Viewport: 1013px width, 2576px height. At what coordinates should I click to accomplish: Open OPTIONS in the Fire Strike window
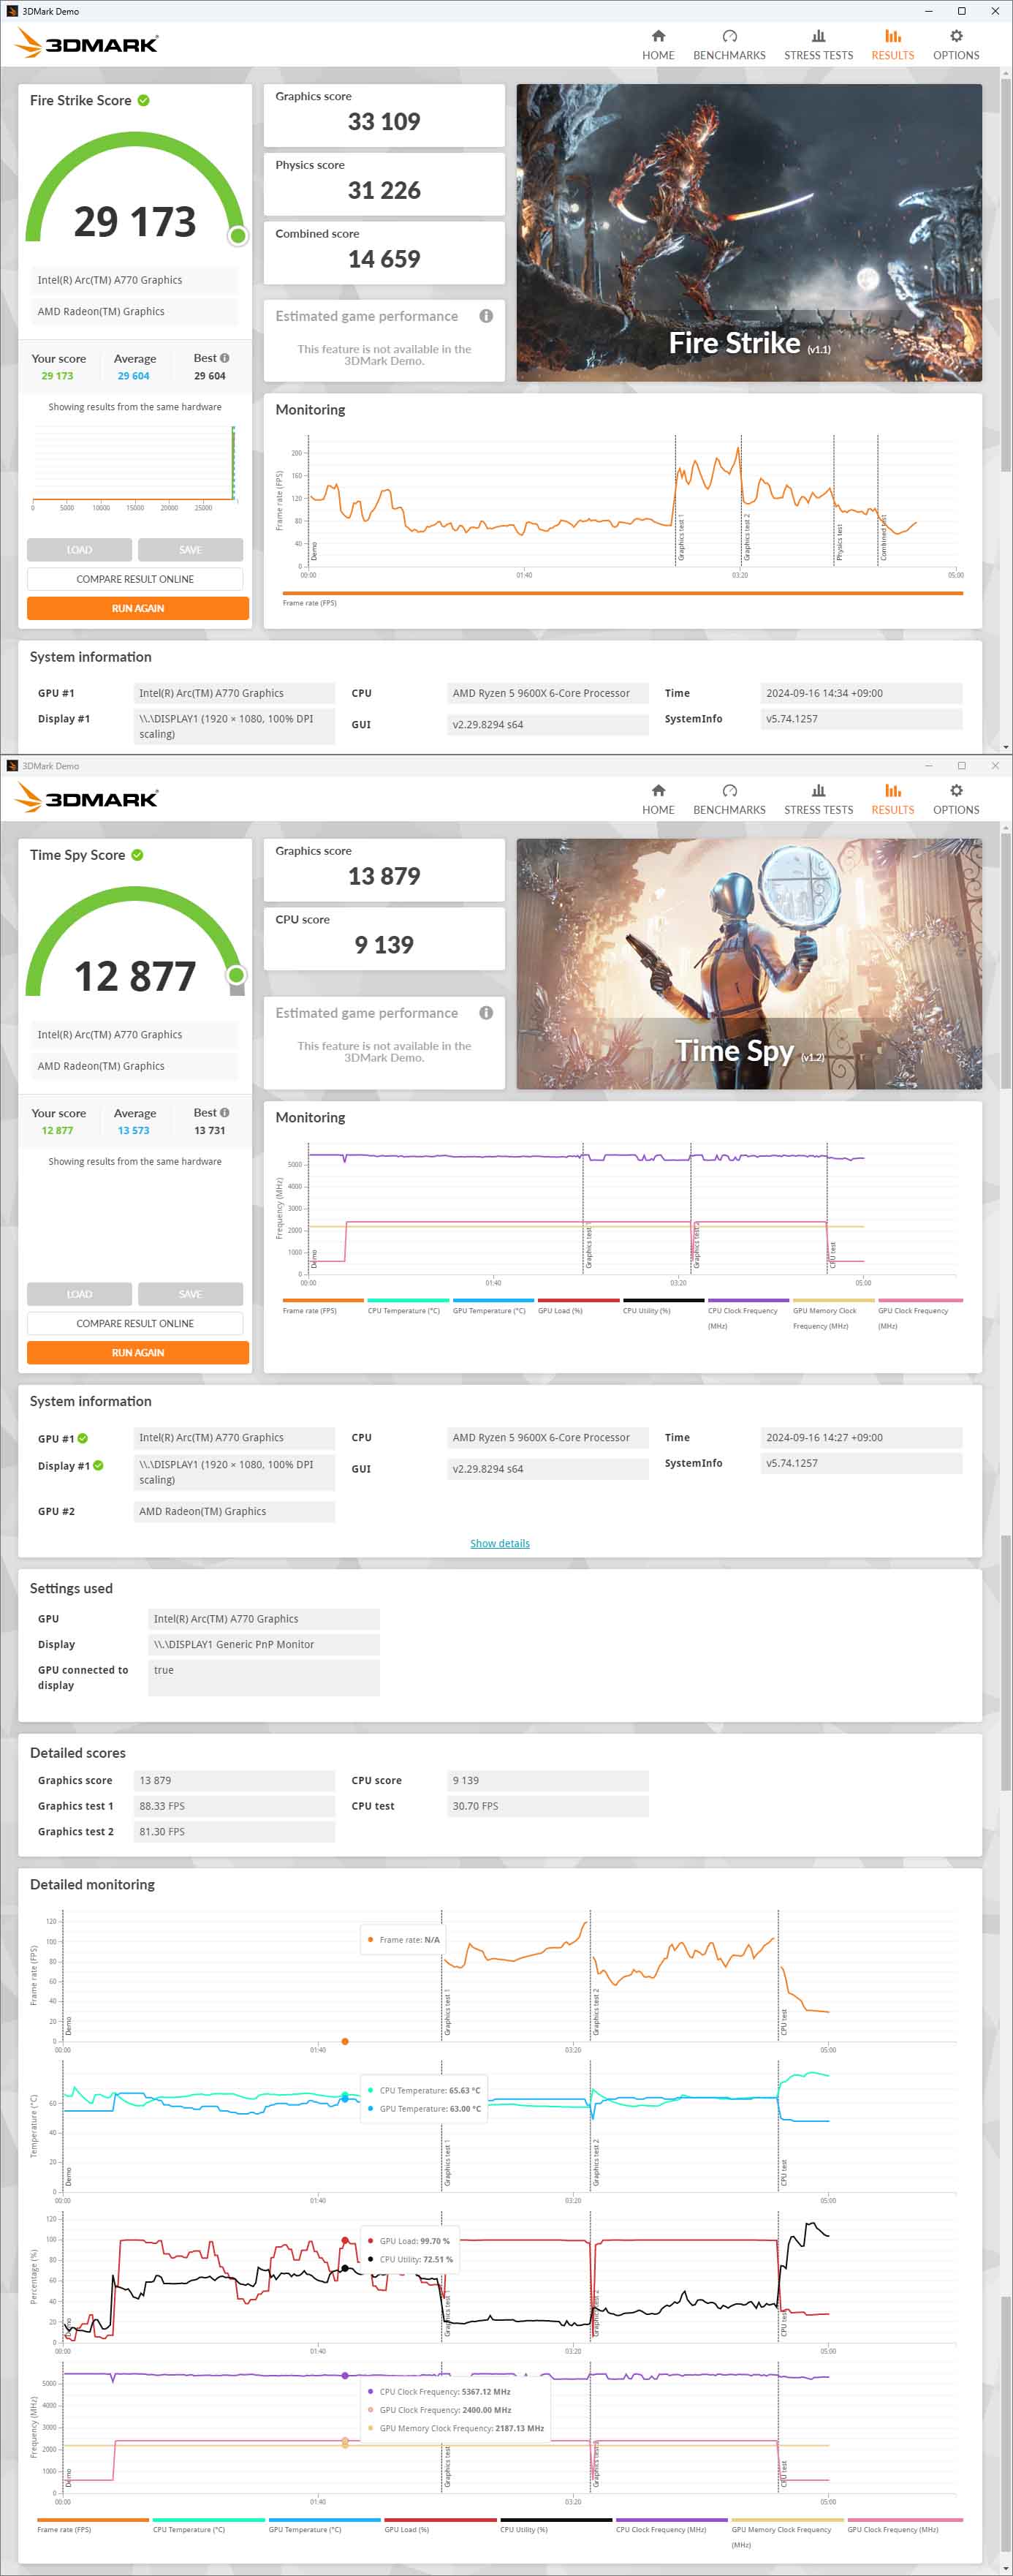click(x=956, y=45)
